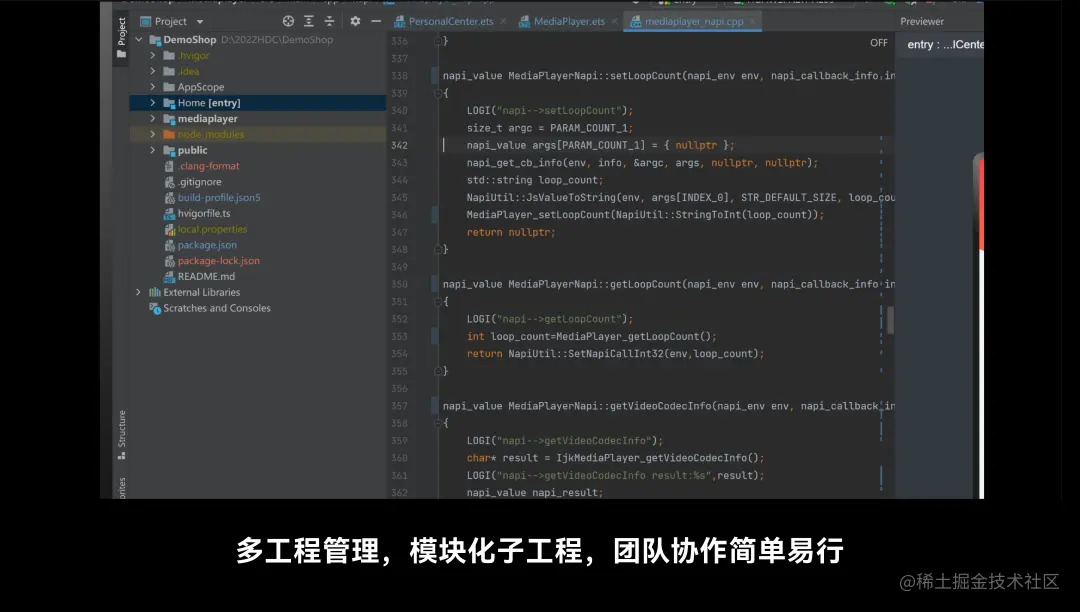The height and width of the screenshot is (612, 1080).
Task: Click the editor vertical scrollbar thumb
Action: 890,320
